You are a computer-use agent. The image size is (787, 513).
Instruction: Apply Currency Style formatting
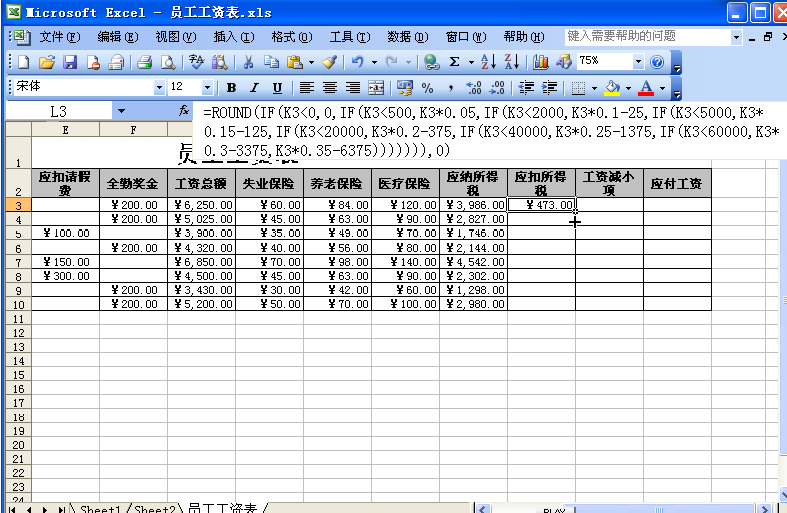[x=405, y=88]
